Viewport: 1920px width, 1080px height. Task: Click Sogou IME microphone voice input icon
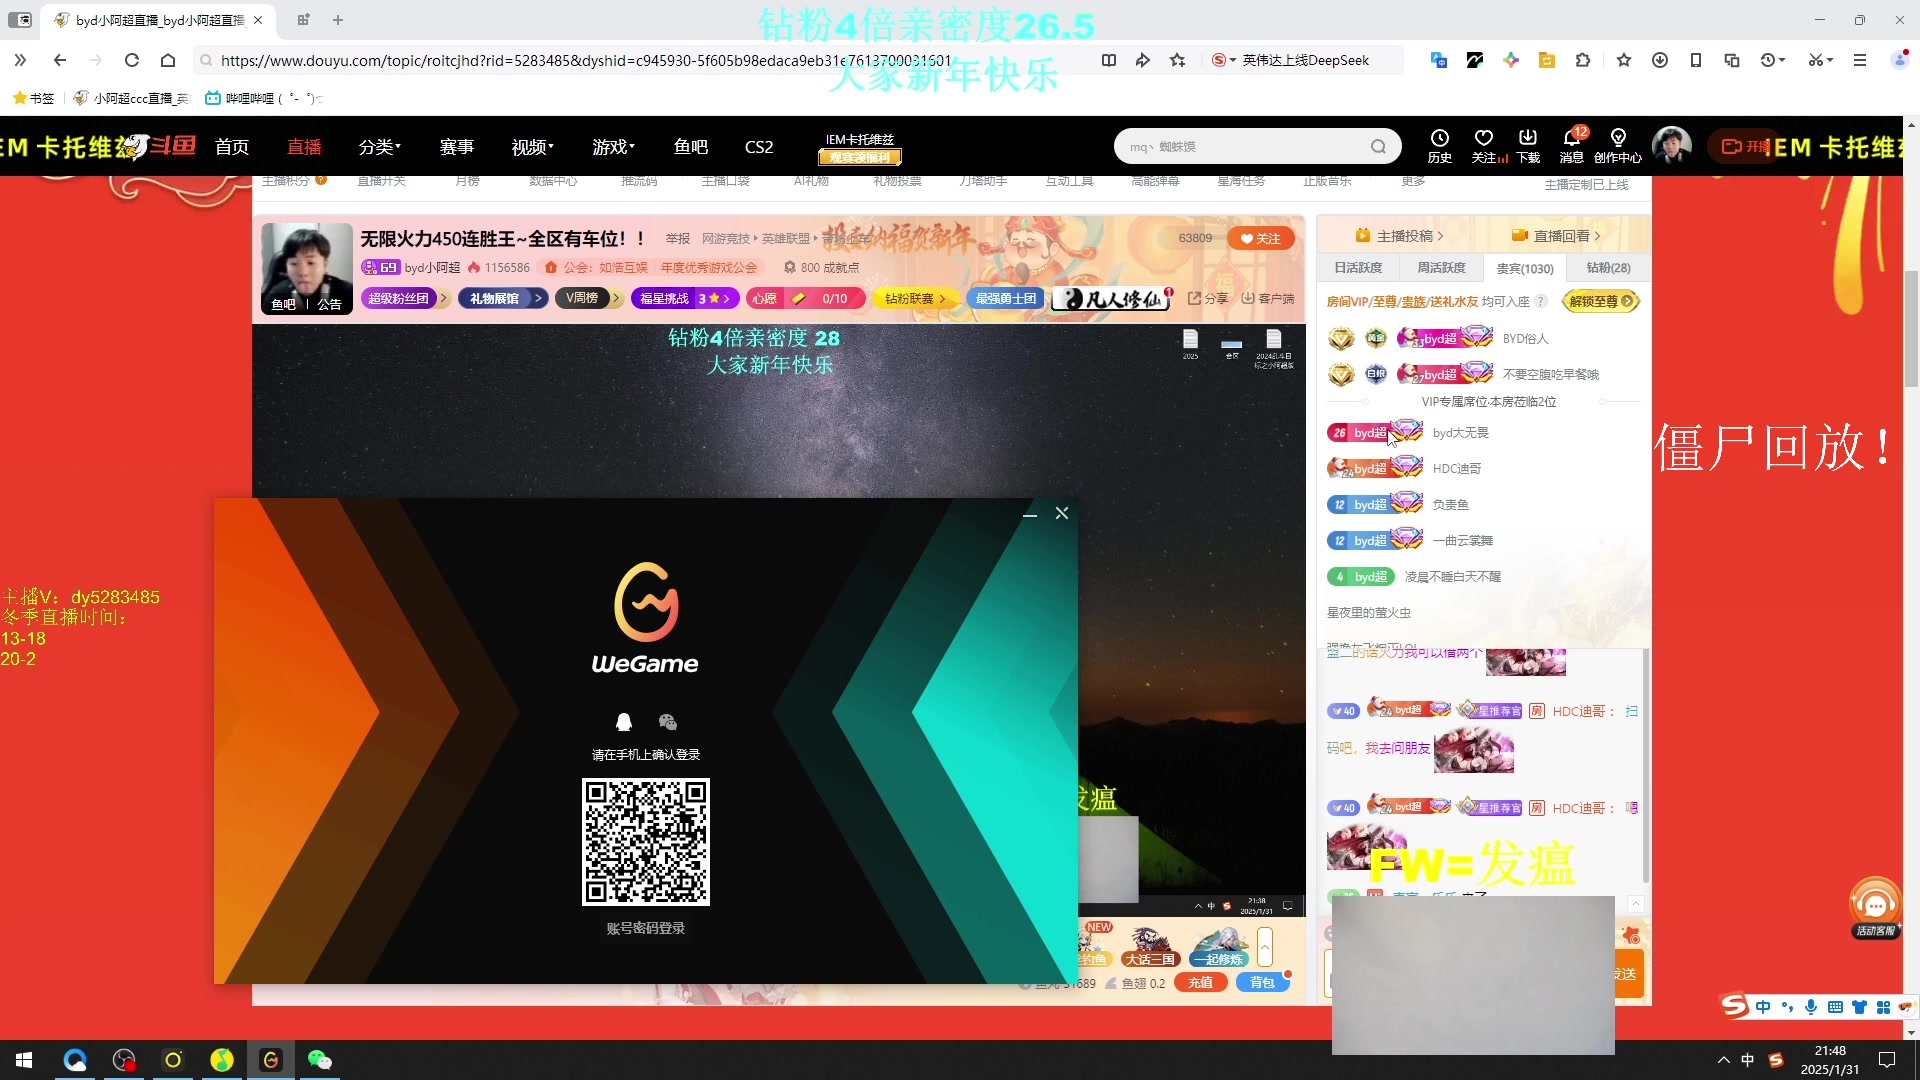[x=1811, y=1007]
